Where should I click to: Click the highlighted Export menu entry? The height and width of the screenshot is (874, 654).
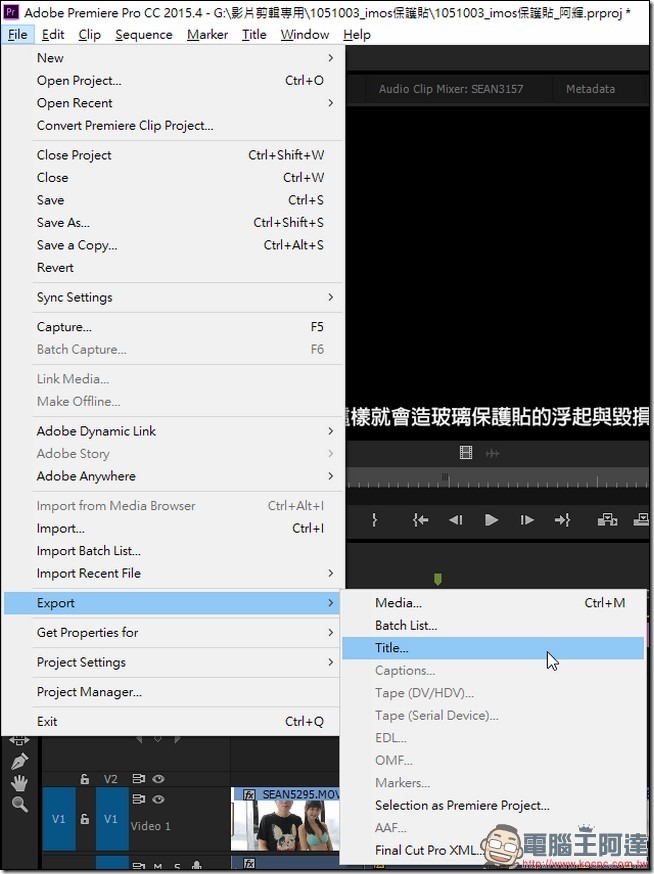click(x=172, y=603)
